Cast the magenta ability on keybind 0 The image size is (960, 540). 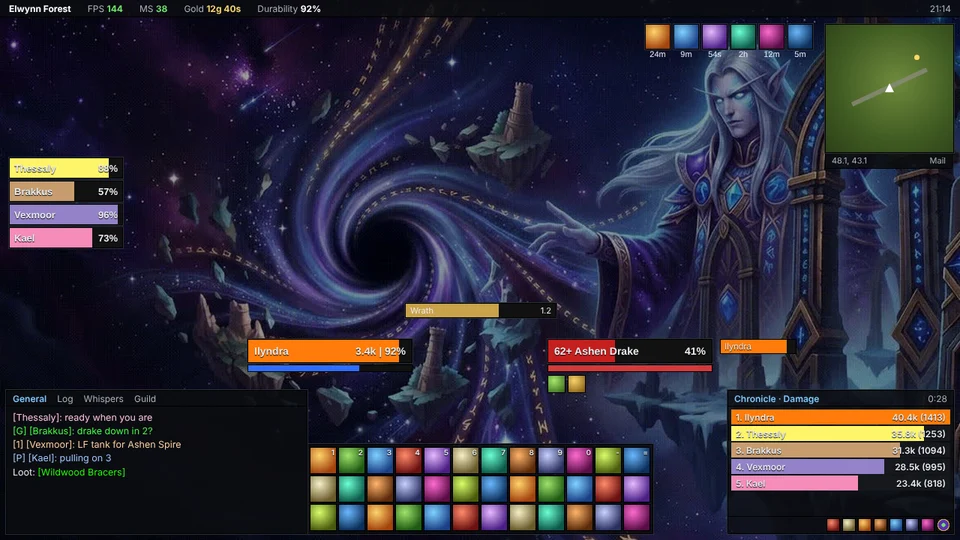point(579,460)
